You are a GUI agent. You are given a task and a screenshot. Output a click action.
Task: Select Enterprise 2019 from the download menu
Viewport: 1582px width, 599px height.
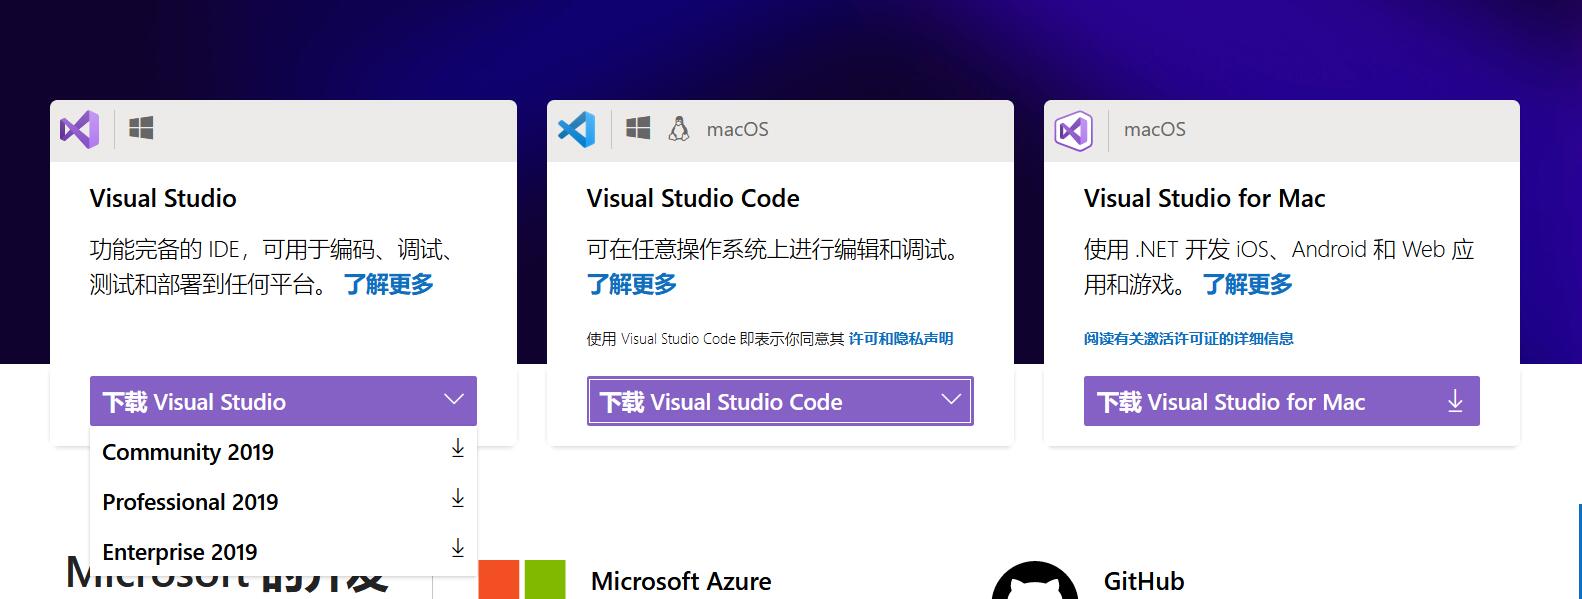coord(283,552)
